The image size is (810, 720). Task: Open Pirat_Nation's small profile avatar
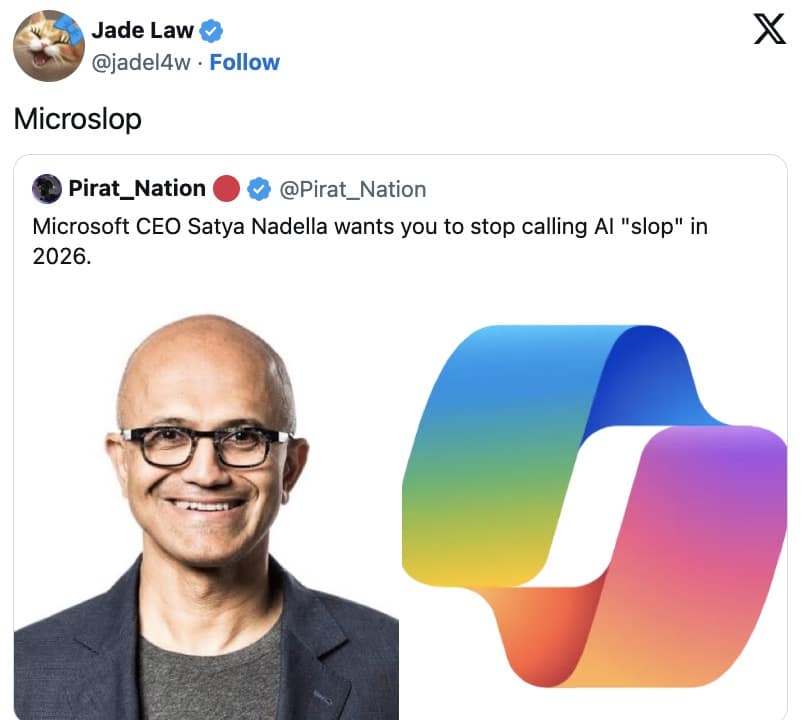(47, 189)
